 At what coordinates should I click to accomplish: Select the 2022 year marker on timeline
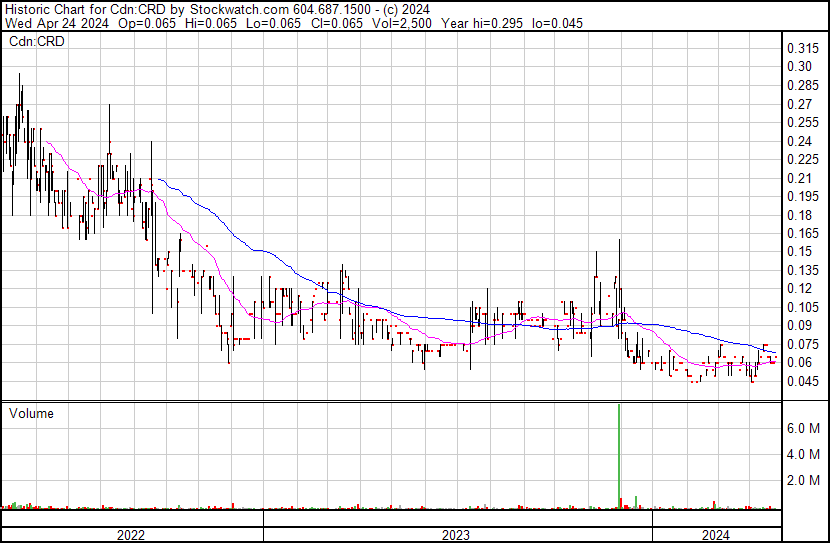(132, 535)
